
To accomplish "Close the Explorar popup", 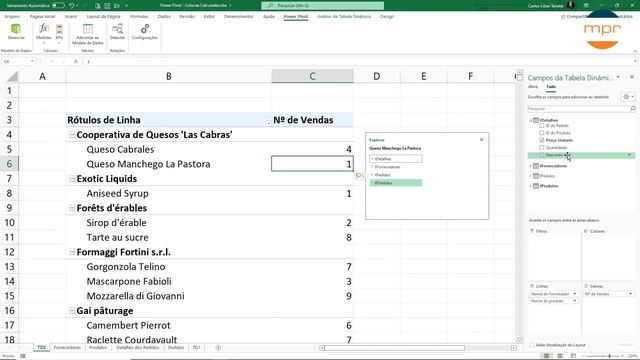I will click(x=482, y=140).
